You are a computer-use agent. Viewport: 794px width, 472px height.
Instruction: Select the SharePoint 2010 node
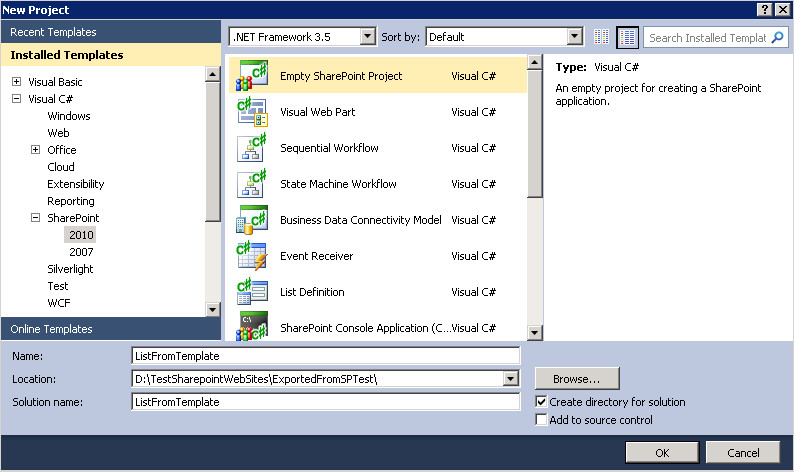point(81,235)
